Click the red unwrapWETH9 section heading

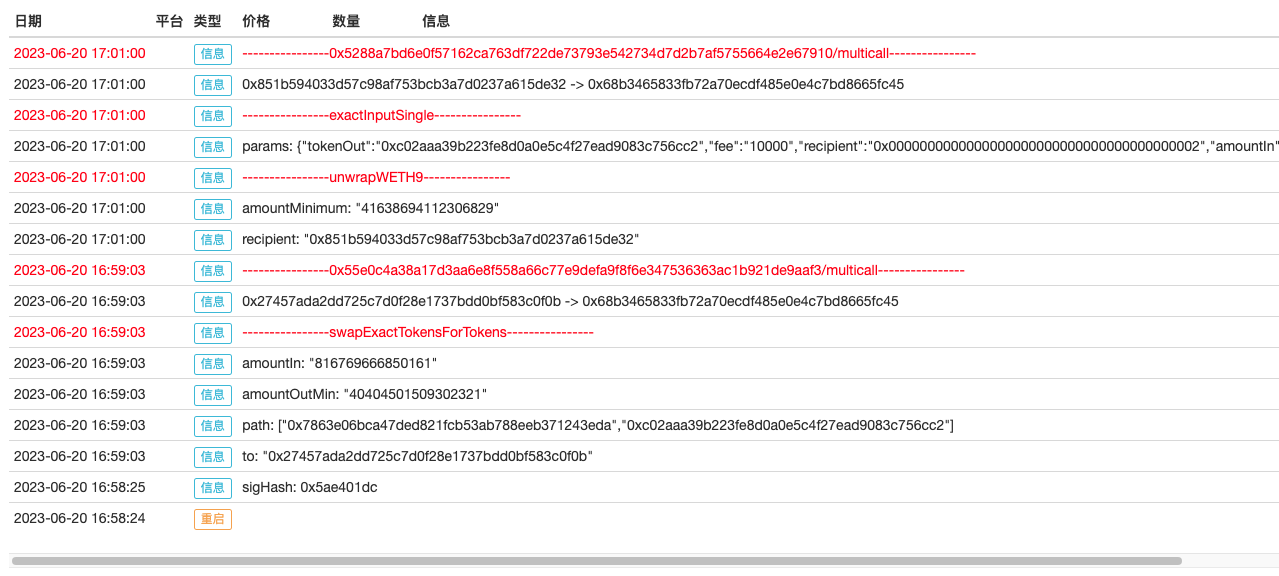pos(376,177)
